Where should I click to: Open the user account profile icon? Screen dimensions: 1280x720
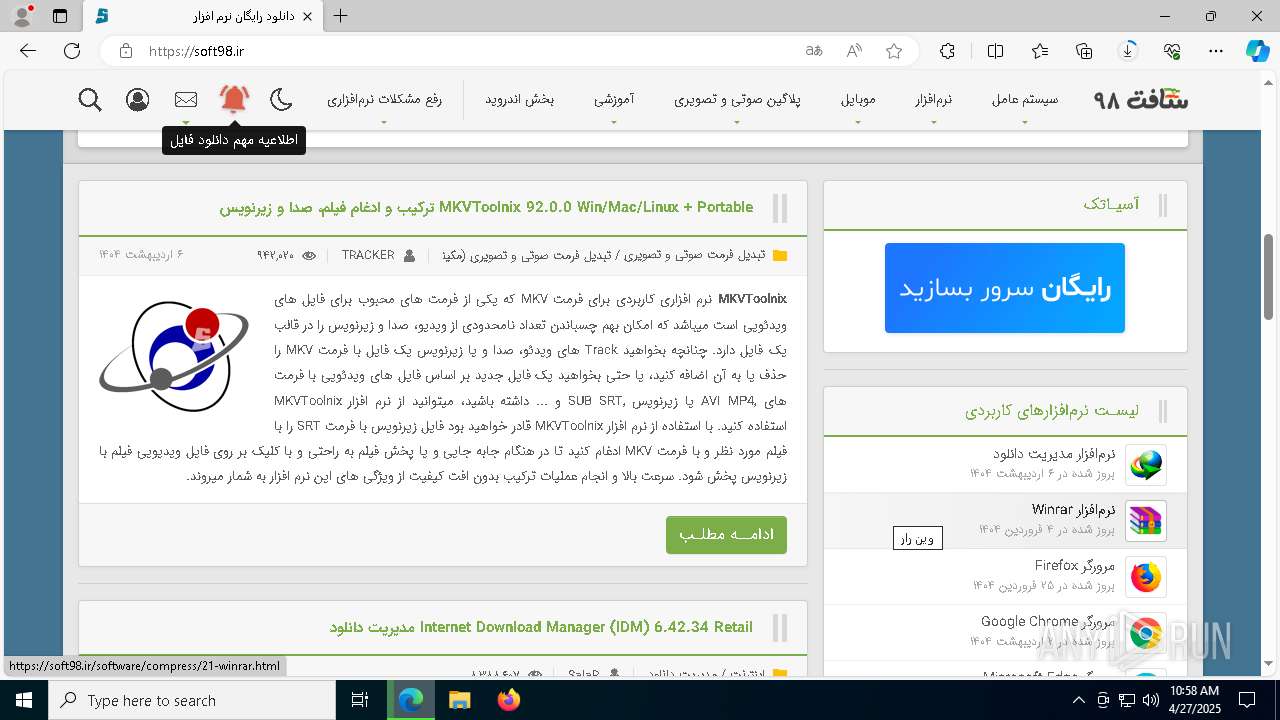tap(138, 99)
